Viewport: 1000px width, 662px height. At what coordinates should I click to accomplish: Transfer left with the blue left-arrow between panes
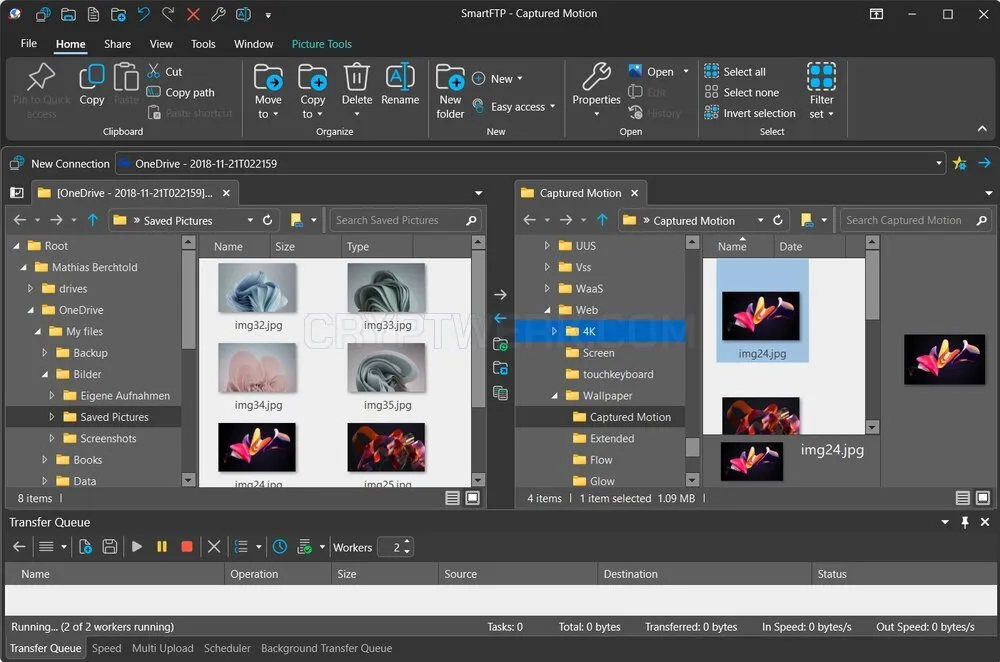(500, 318)
